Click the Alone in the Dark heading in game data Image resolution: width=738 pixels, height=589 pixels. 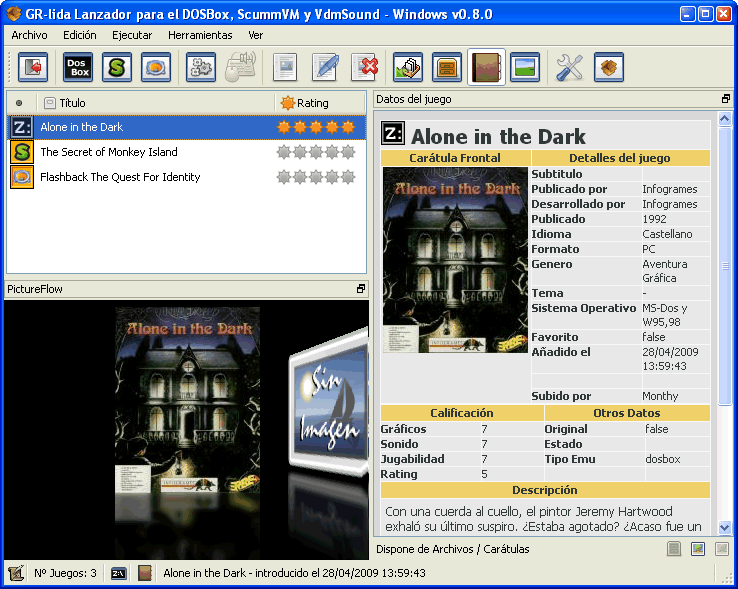tap(498, 137)
